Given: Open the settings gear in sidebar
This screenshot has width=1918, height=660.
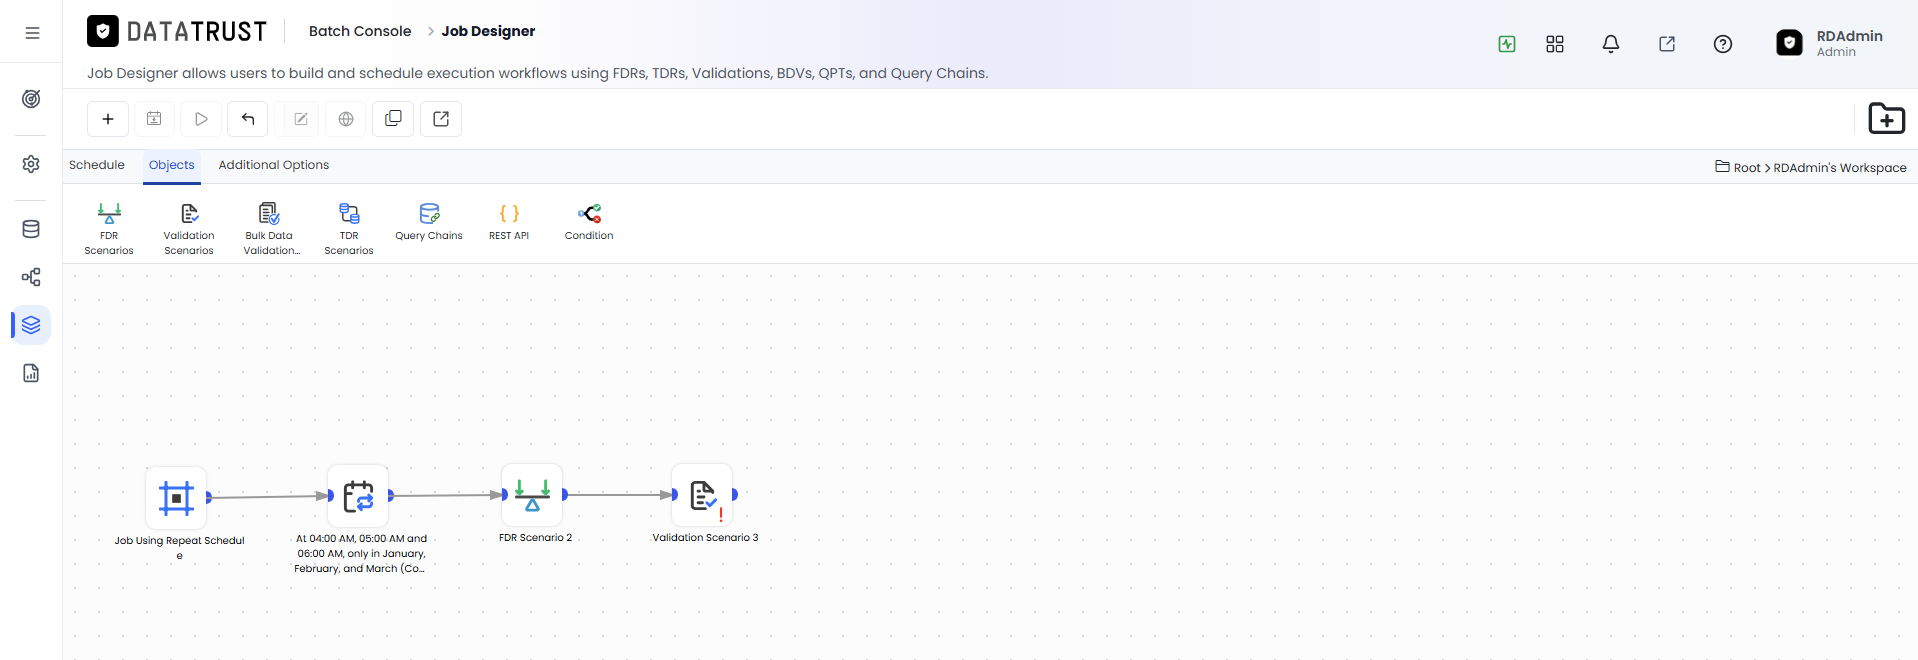Looking at the screenshot, I should [x=31, y=164].
